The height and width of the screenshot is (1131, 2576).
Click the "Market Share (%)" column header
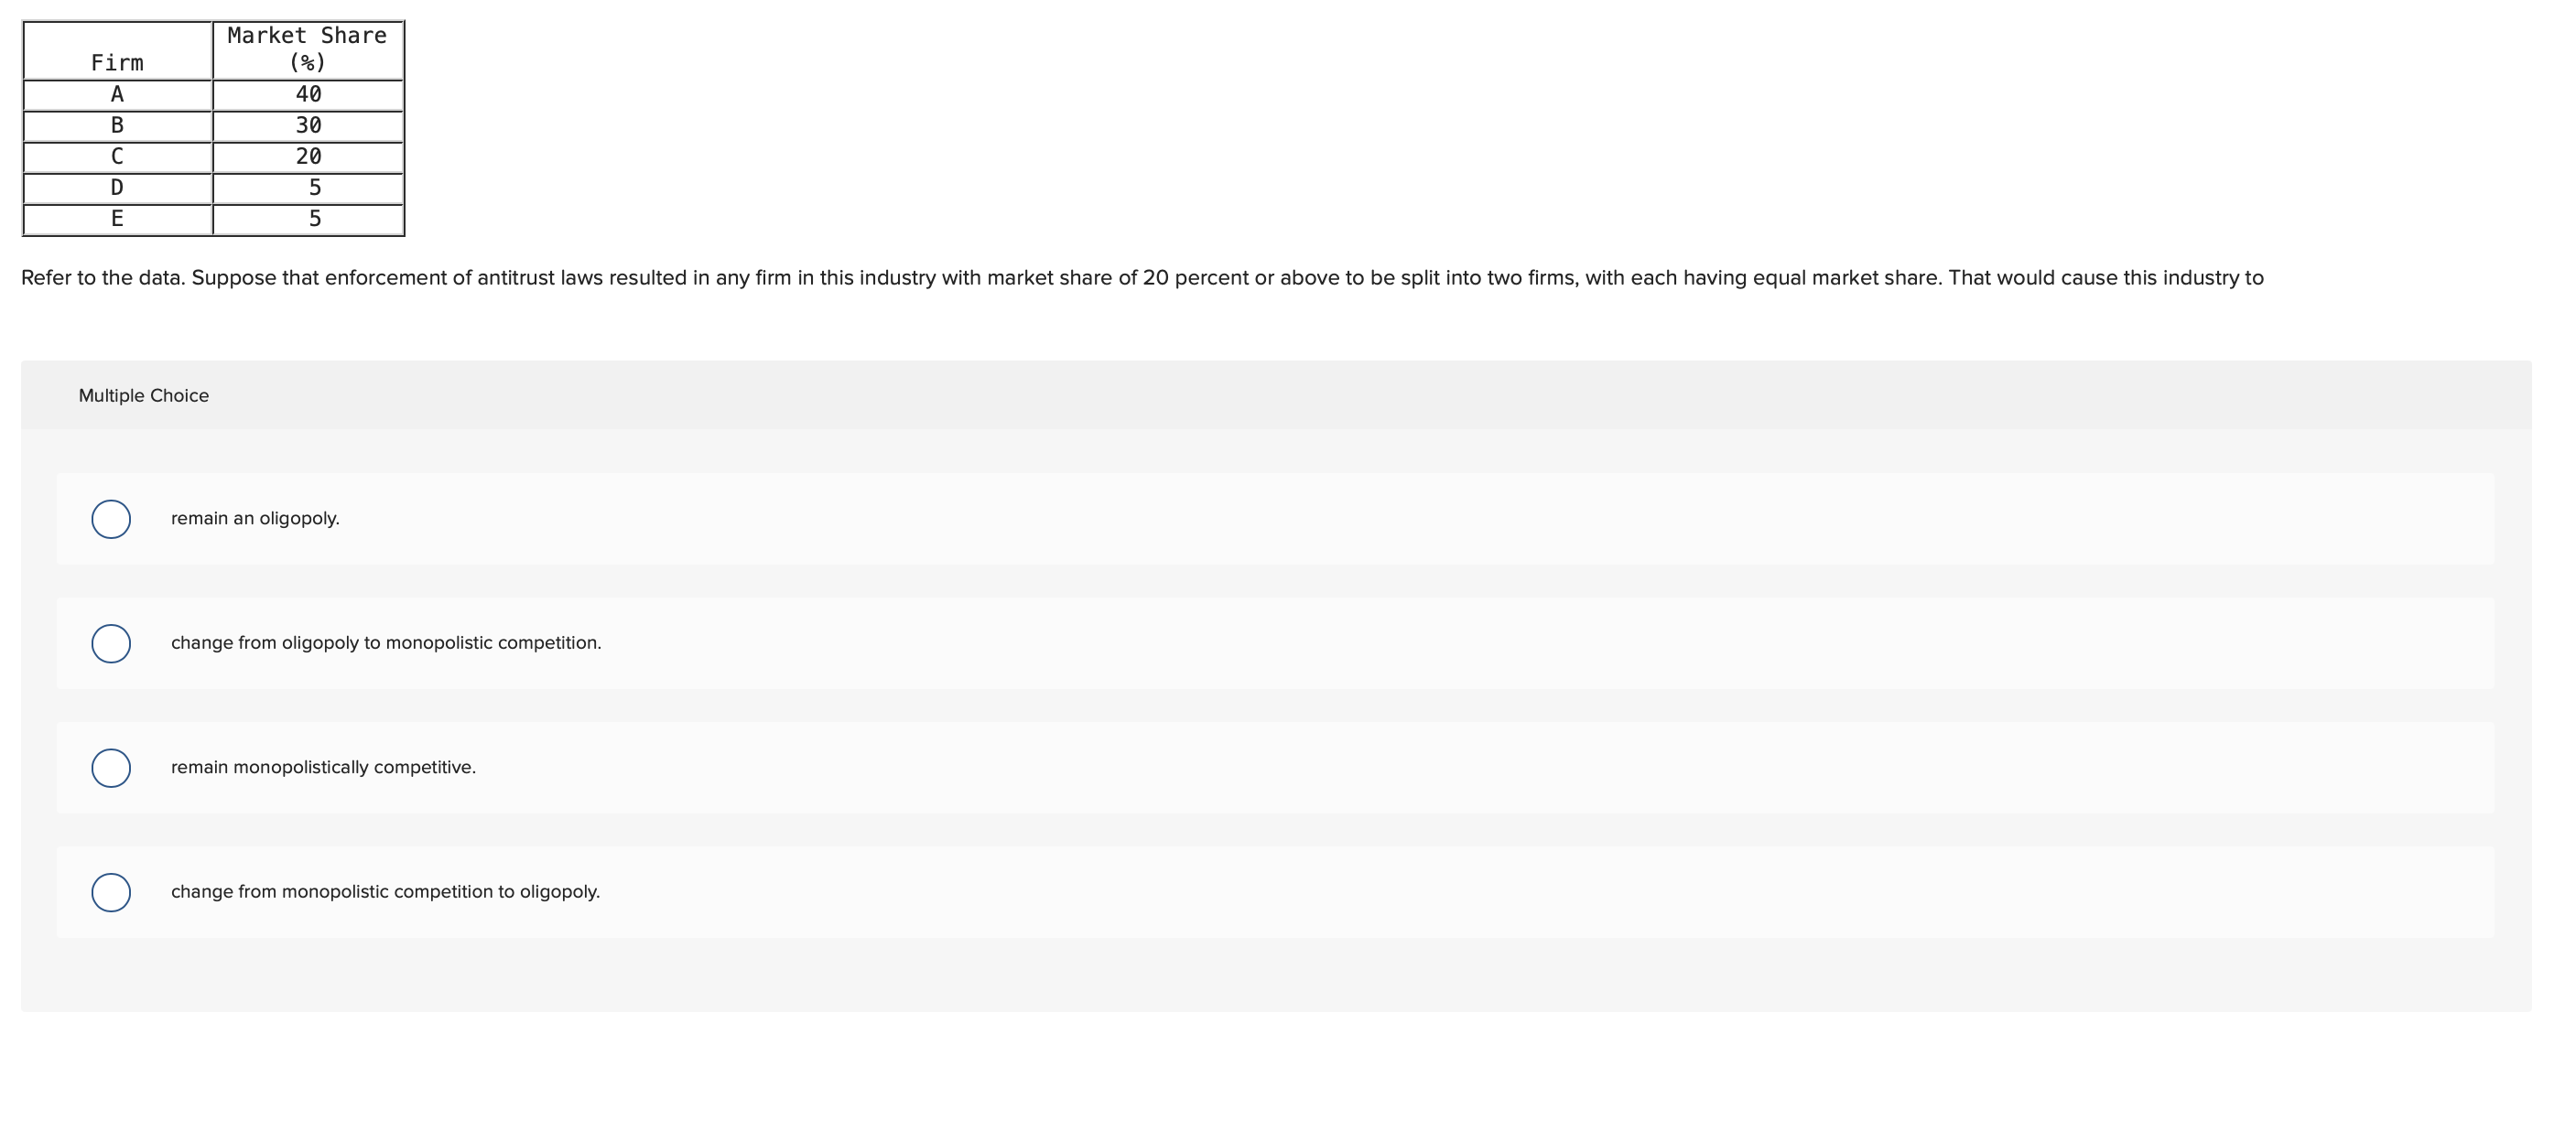pos(307,48)
